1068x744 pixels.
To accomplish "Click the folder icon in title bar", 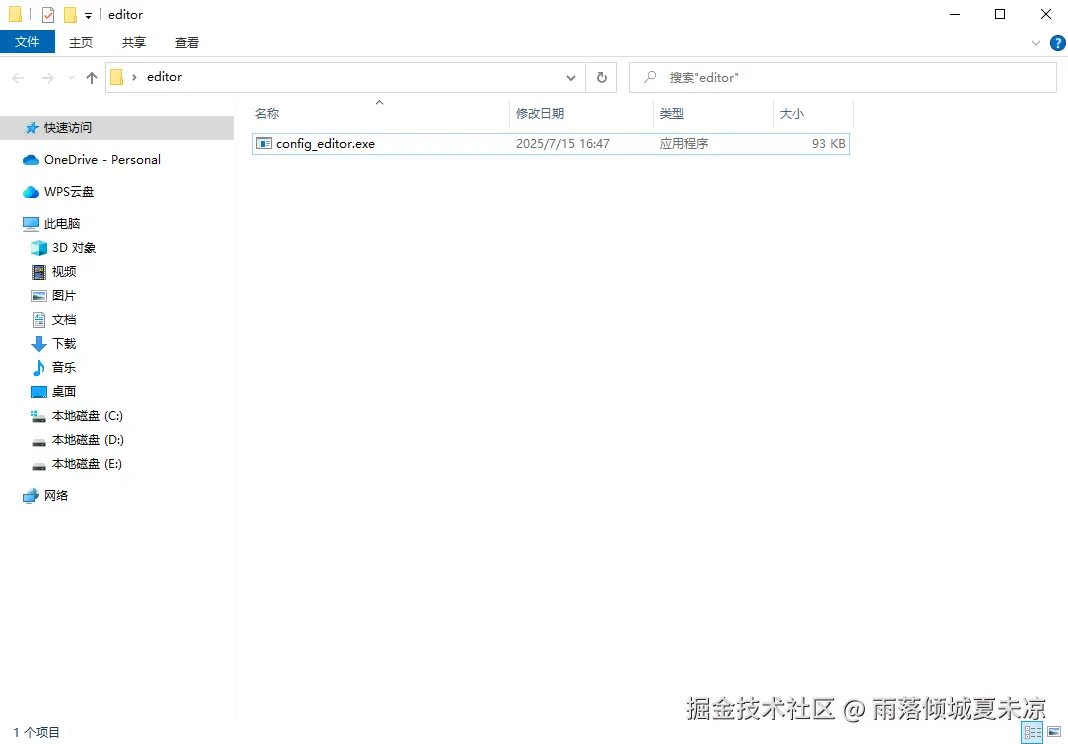I will point(15,14).
